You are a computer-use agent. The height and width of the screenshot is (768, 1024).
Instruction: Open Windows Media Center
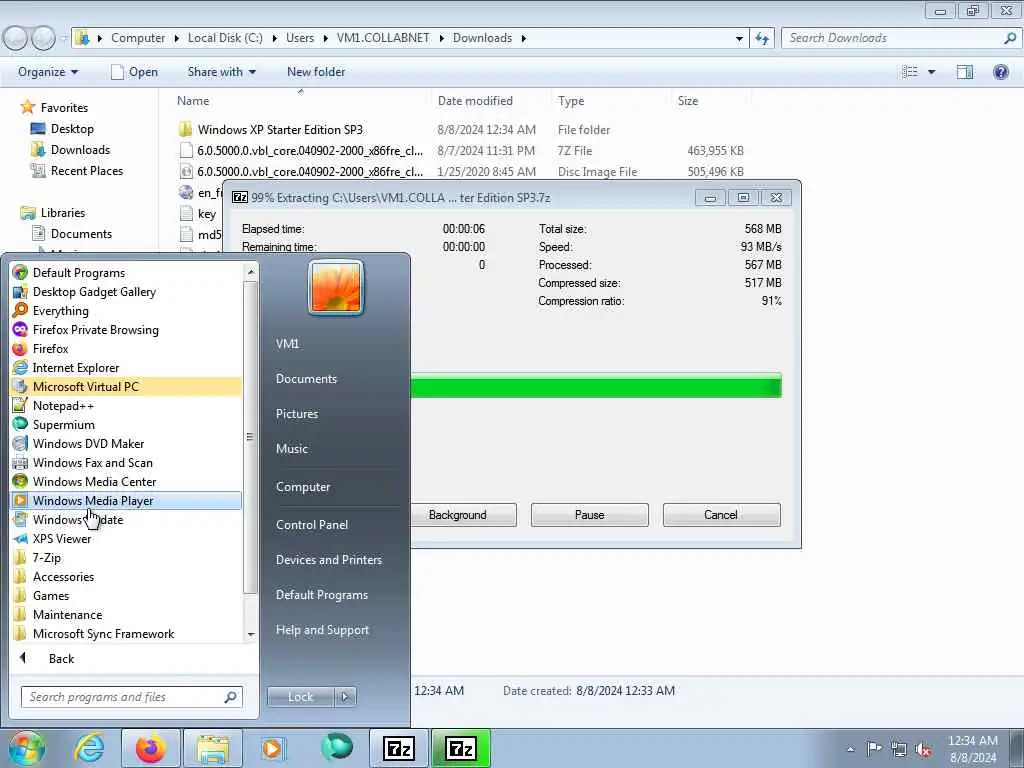point(94,481)
